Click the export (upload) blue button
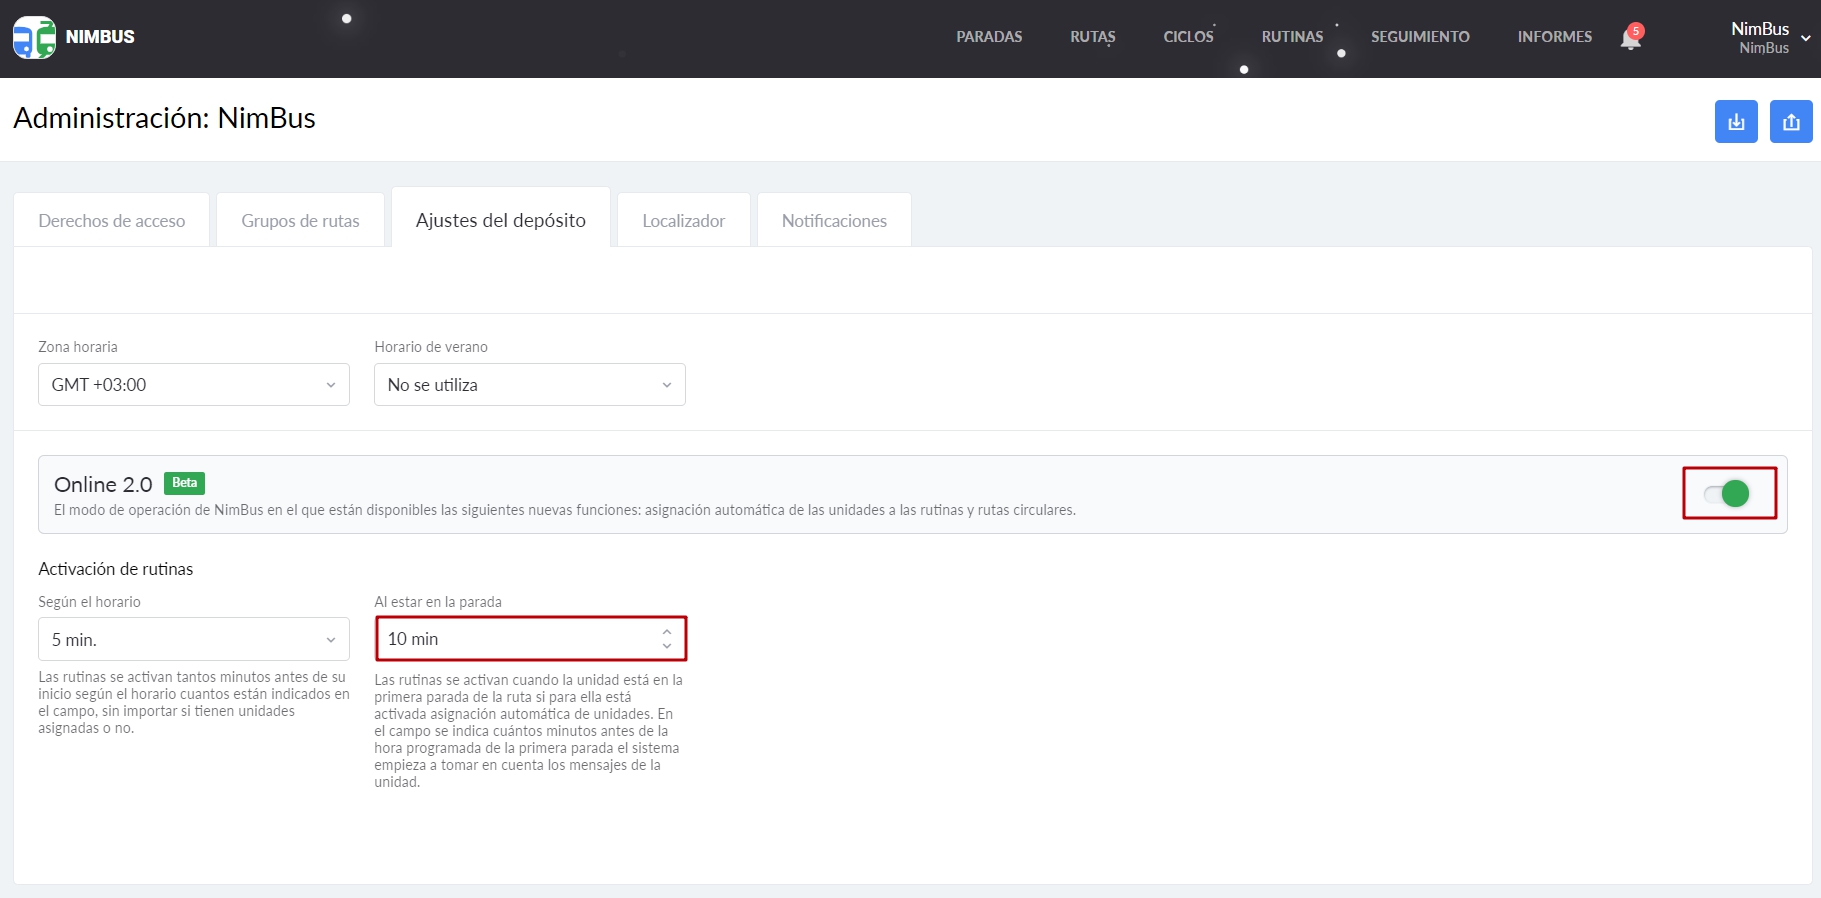Image resolution: width=1821 pixels, height=898 pixels. tap(1791, 122)
